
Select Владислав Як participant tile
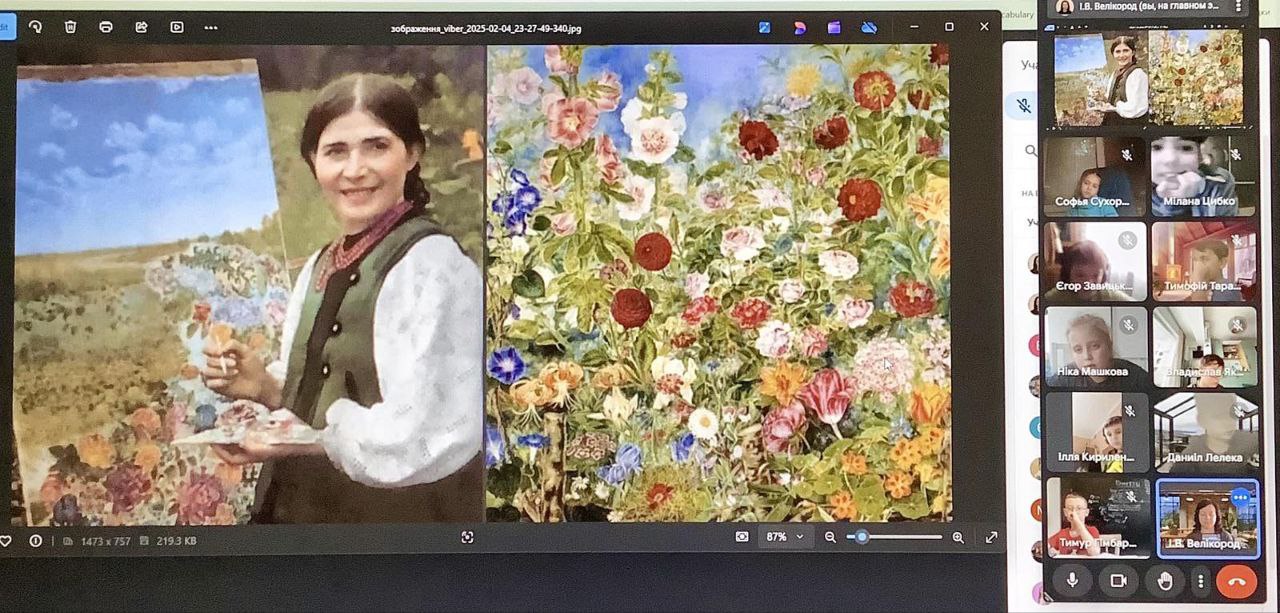tap(1205, 346)
